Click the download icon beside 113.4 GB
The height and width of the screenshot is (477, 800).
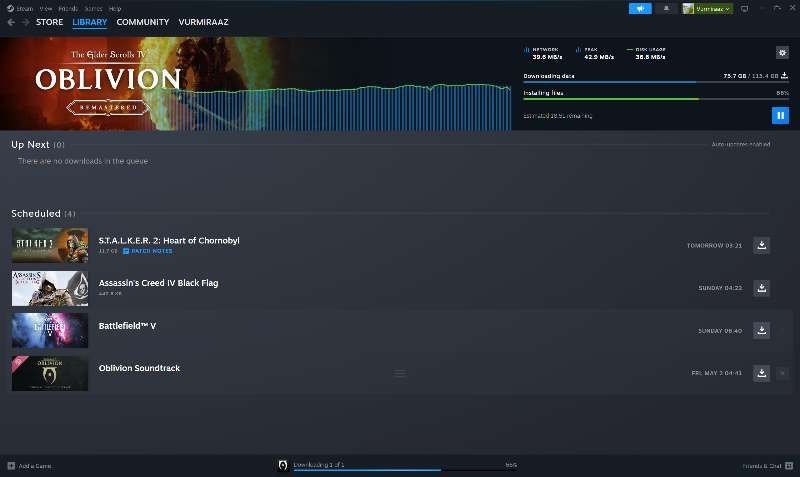pos(784,76)
